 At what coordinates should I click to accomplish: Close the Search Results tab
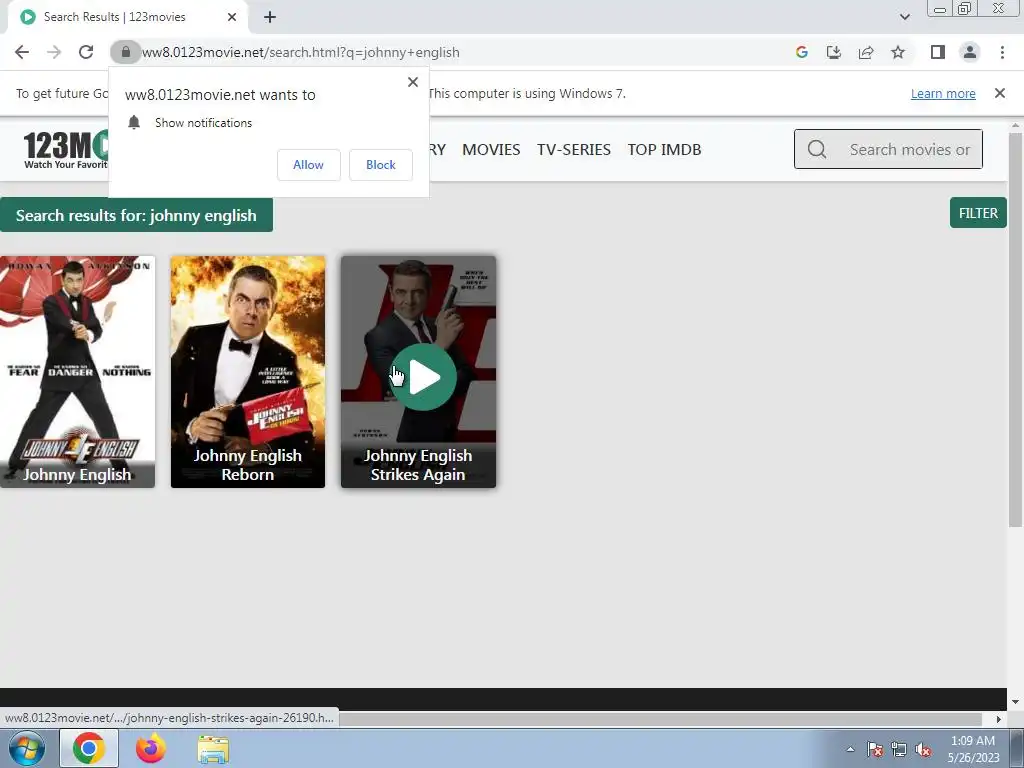click(232, 17)
